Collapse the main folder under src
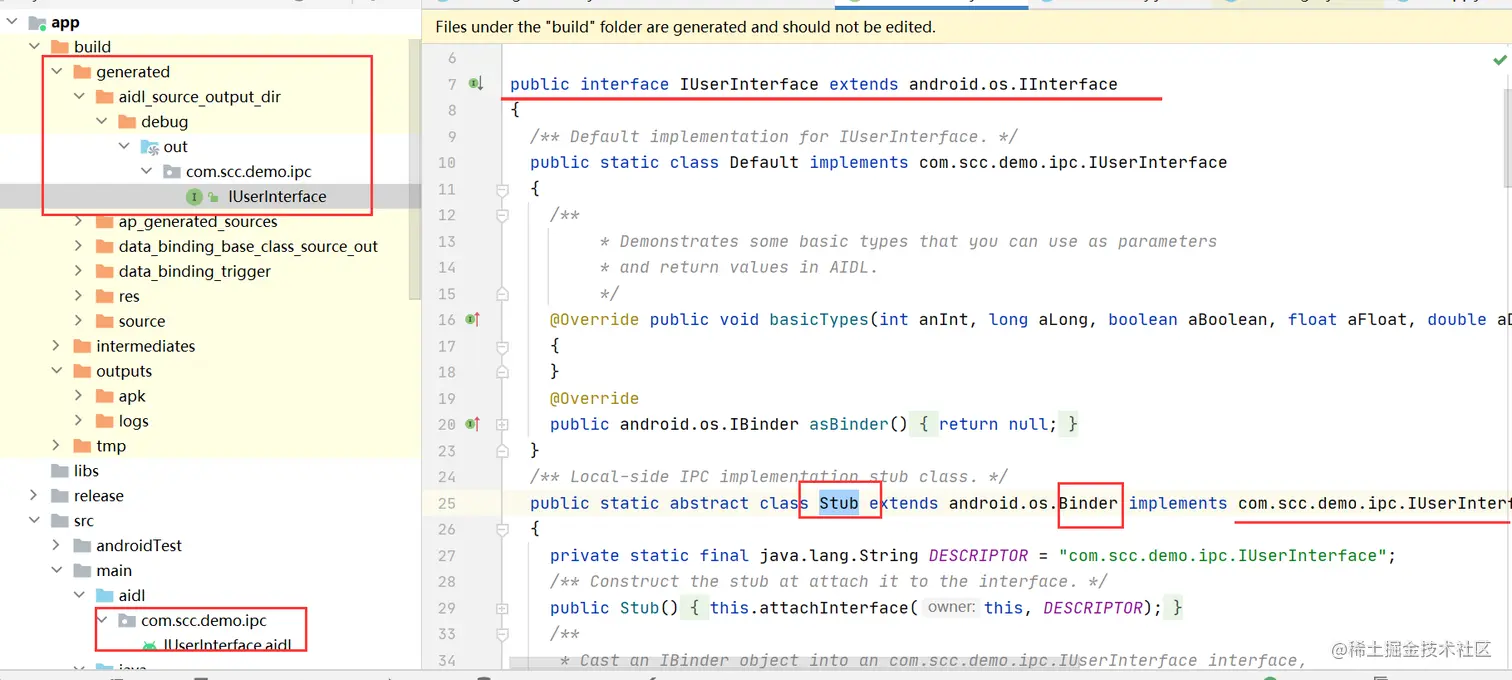The image size is (1512, 680). (x=57, y=571)
